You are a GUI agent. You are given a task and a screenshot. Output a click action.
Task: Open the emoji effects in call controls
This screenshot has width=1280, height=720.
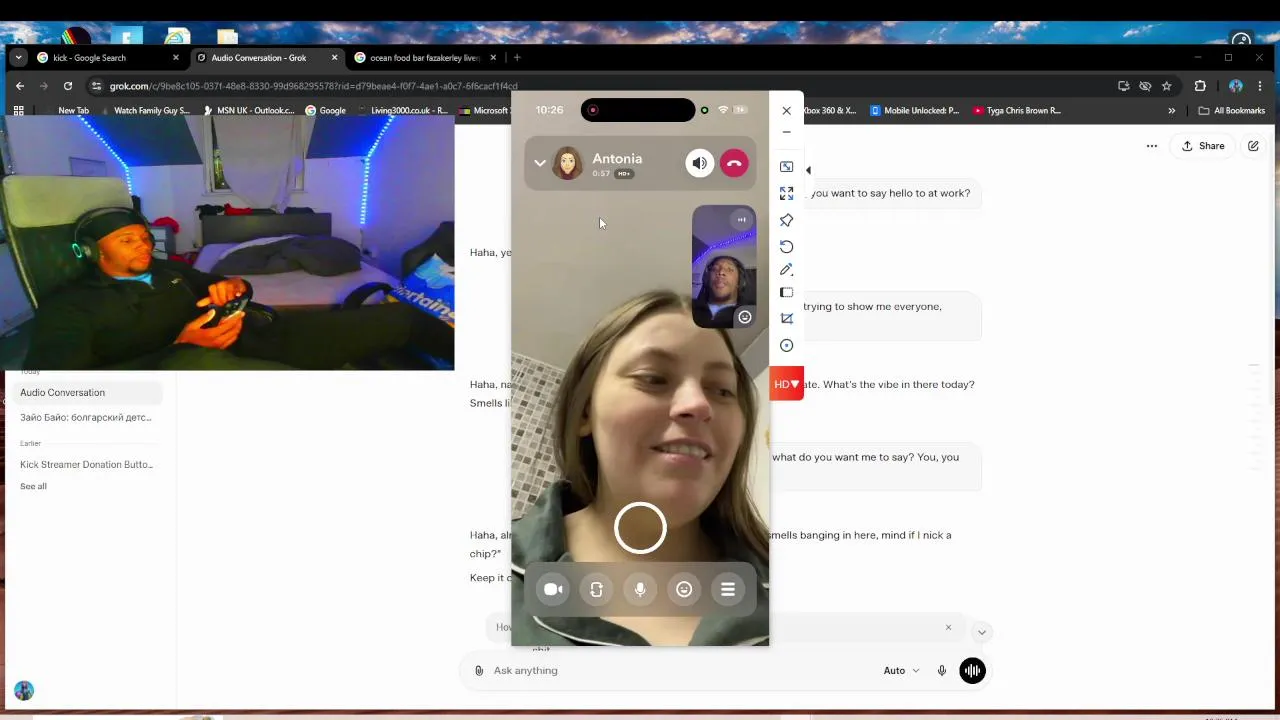[x=684, y=590]
